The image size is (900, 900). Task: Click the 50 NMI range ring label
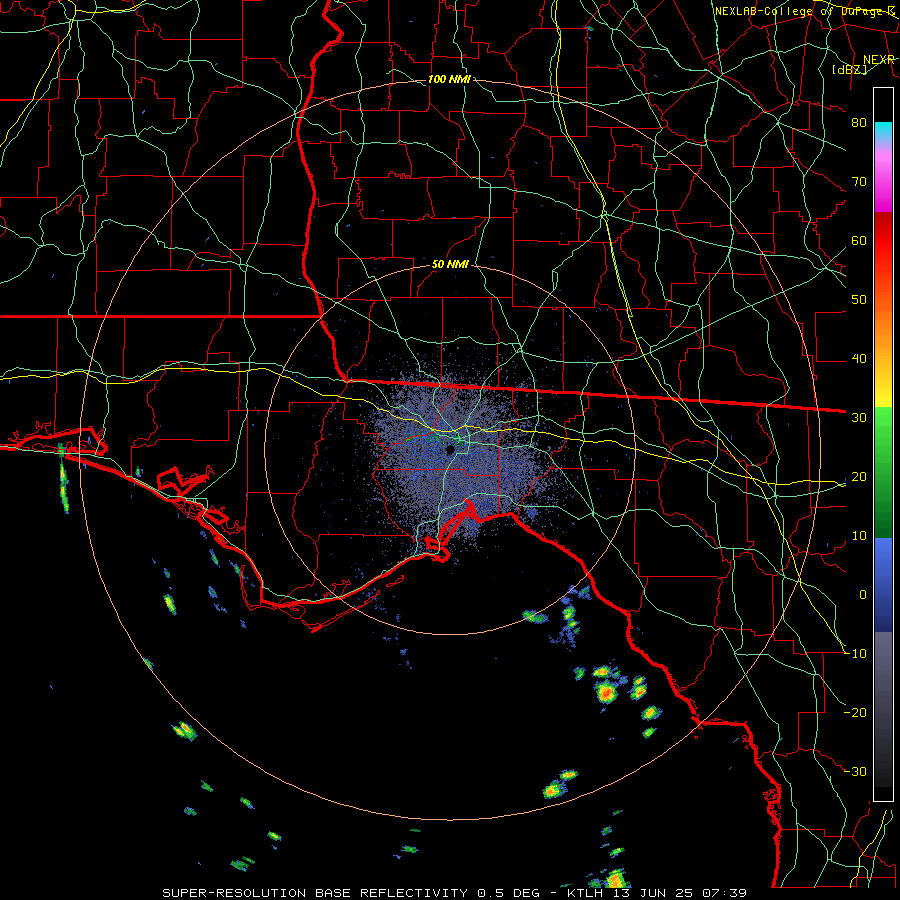[450, 265]
